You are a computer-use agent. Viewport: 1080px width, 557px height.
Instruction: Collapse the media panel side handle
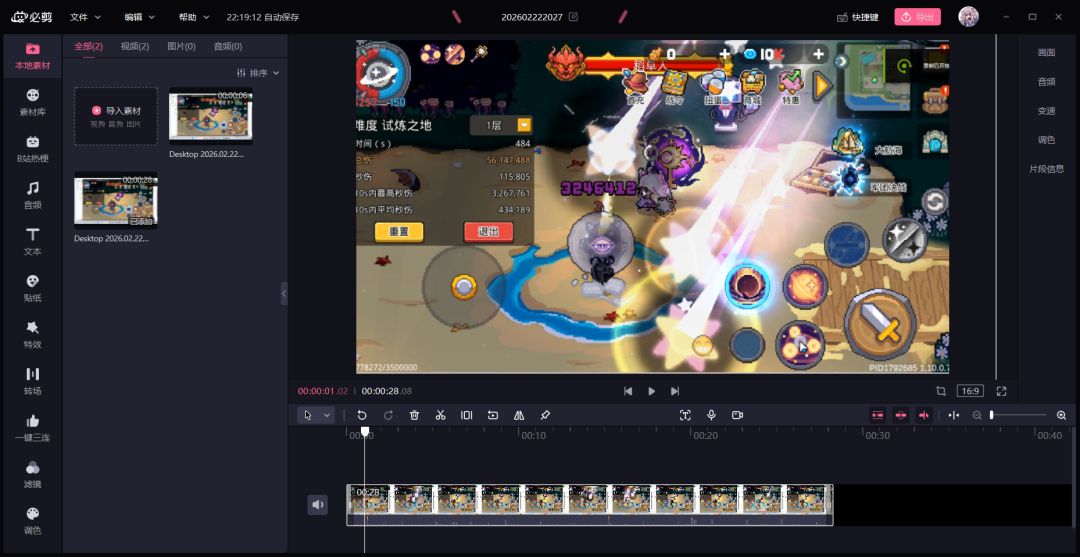284,293
